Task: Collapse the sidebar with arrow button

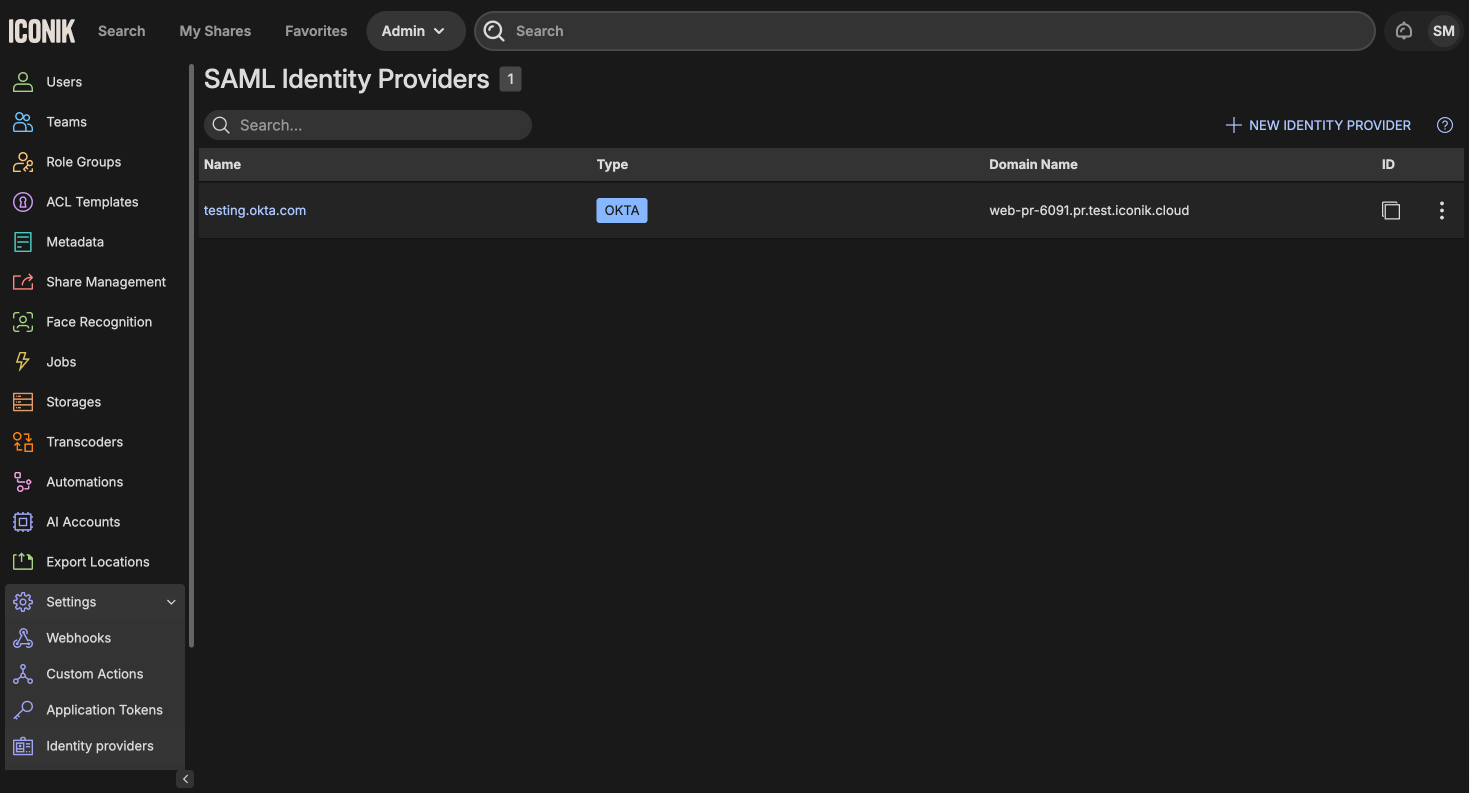Action: 185,779
